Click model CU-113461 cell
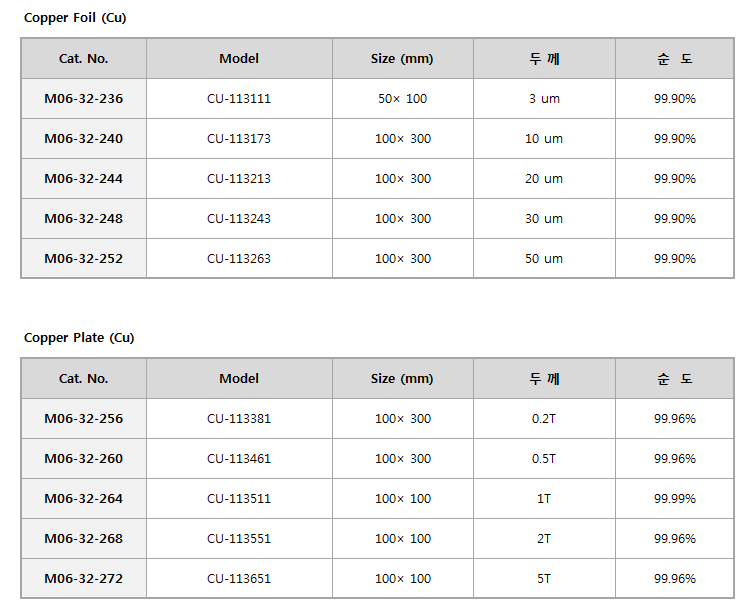This screenshot has height=604, width=741. [x=239, y=458]
